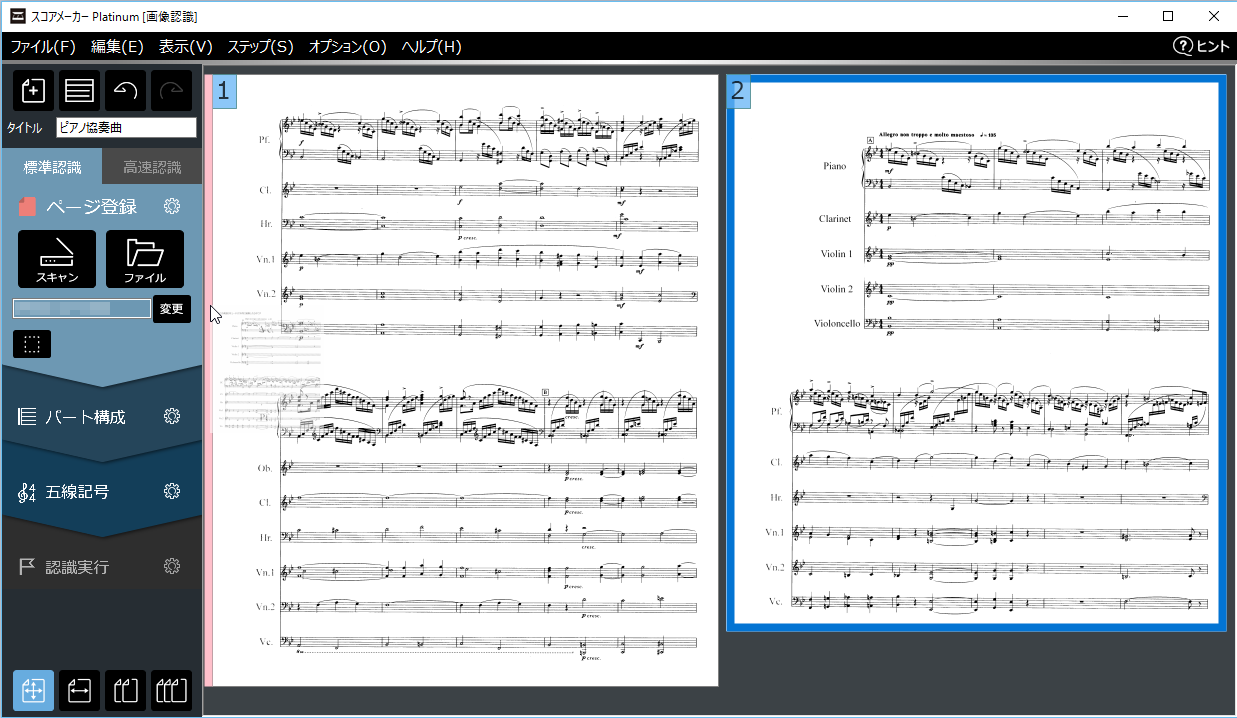The image size is (1237, 718).
Task: Click the page number 2 badge
Action: (738, 92)
